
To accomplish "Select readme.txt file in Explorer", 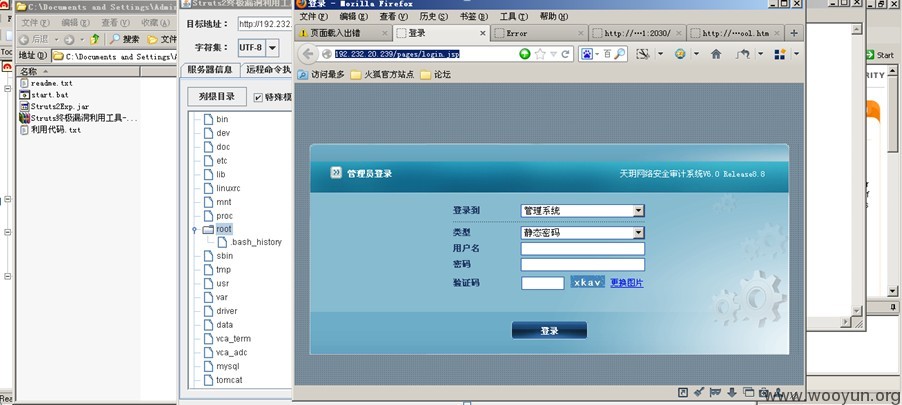I will [x=46, y=83].
